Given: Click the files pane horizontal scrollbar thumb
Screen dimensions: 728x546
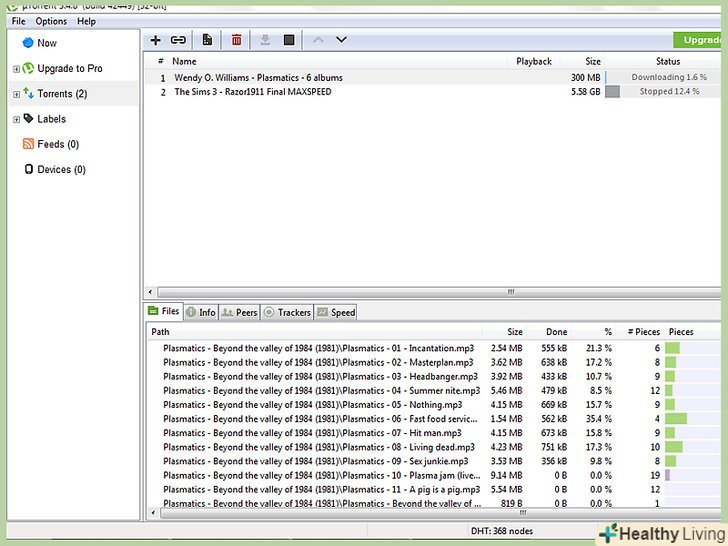Looking at the screenshot, I should coord(440,513).
